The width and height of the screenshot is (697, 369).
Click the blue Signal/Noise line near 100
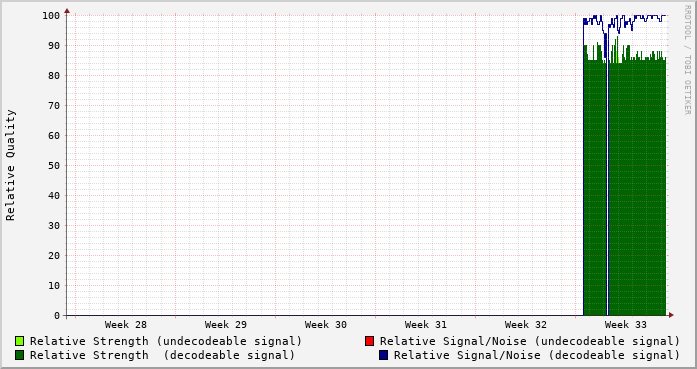[645, 16]
